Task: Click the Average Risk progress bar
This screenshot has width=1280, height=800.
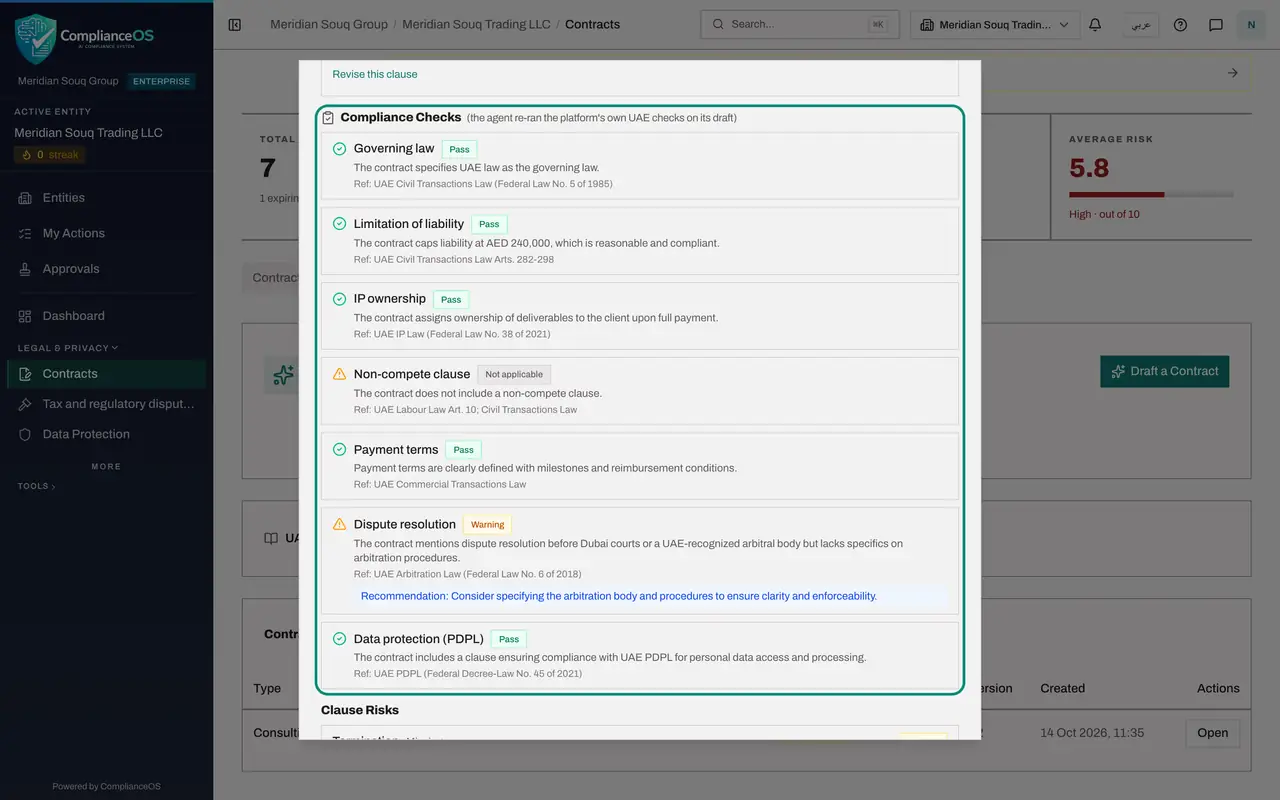Action: pyautogui.click(x=1151, y=194)
